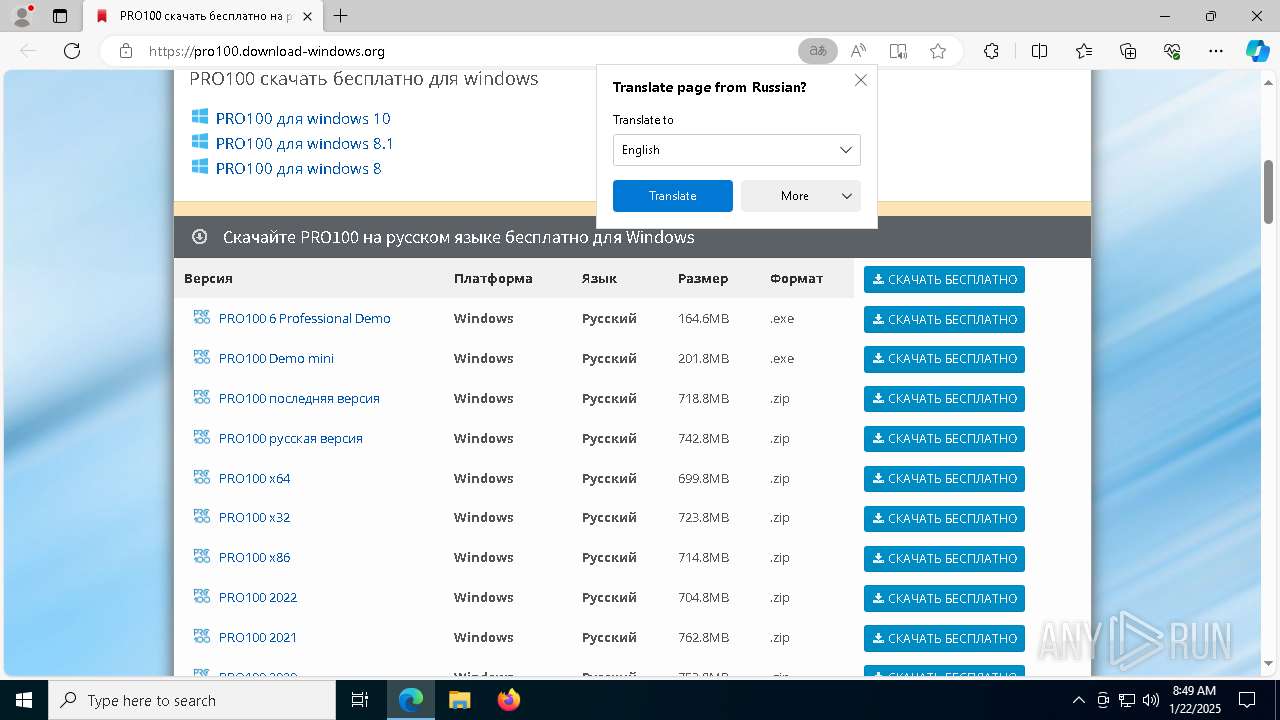Open the Windows Start menu
1280x720 pixels.
pyautogui.click(x=24, y=700)
